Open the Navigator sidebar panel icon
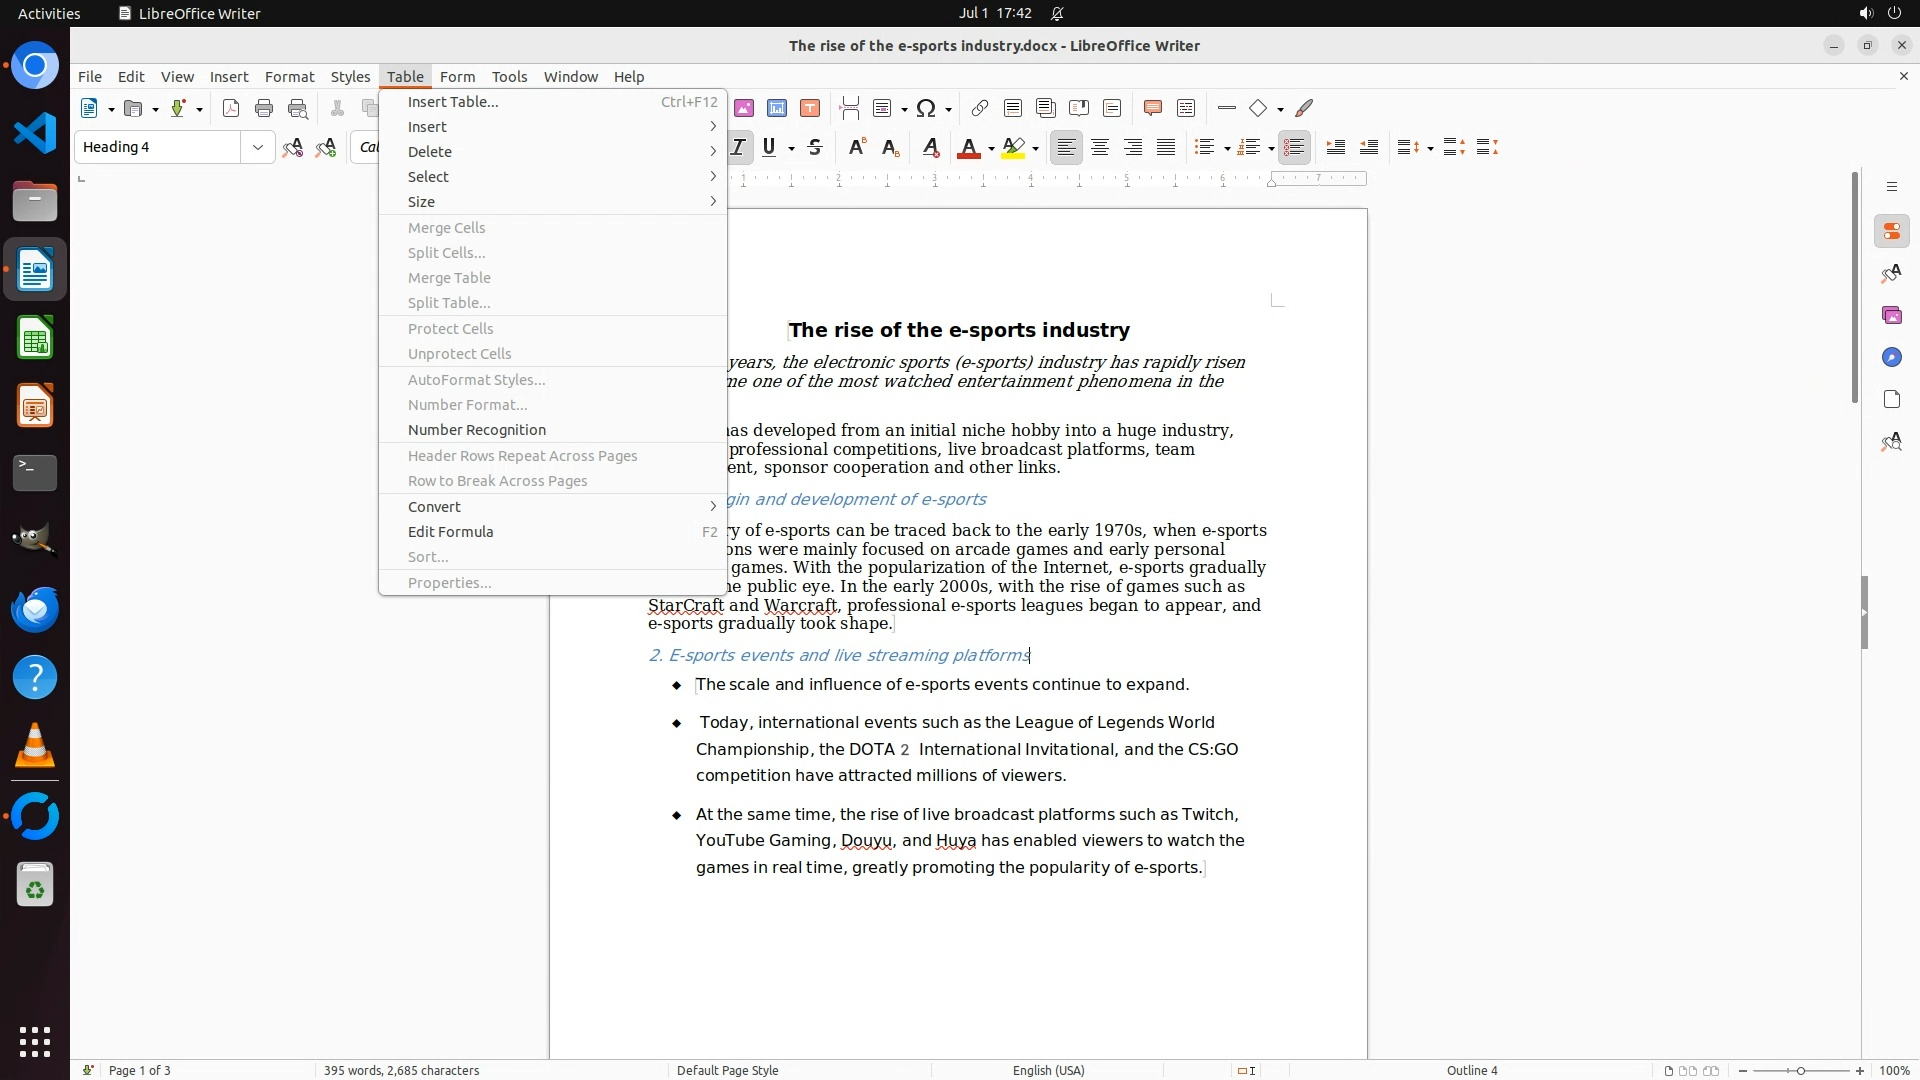 [x=1891, y=357]
